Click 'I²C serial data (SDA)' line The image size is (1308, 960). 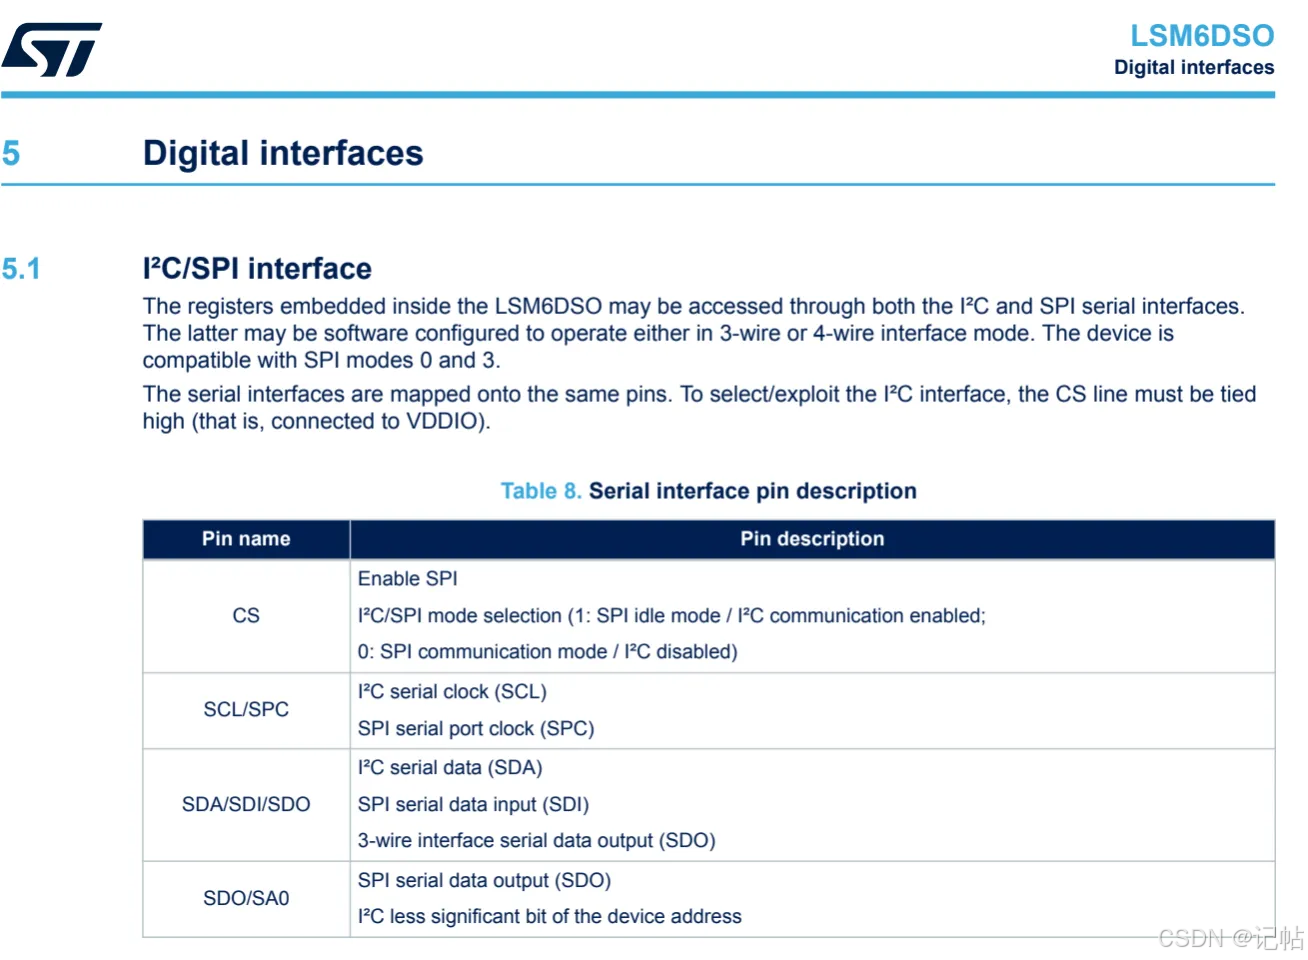450,768
